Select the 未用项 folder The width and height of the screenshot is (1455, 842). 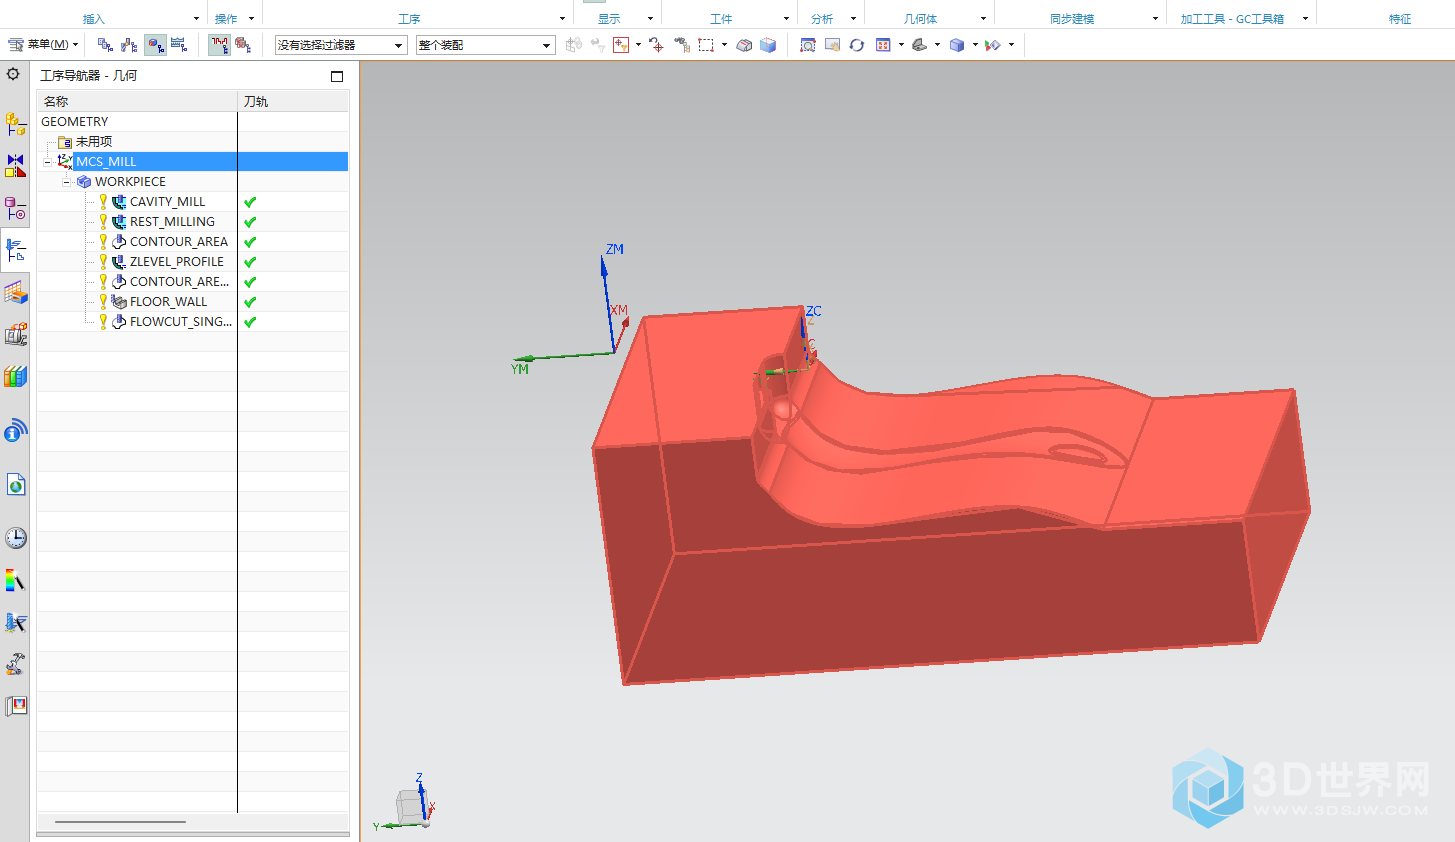click(85, 141)
